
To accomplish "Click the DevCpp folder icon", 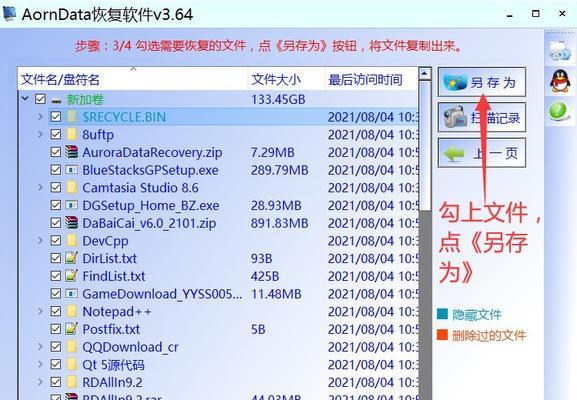I will coord(72,240).
